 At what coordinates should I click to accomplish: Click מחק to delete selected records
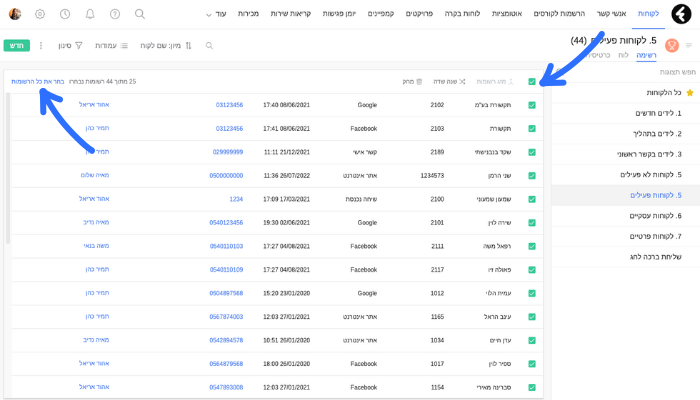click(x=412, y=81)
